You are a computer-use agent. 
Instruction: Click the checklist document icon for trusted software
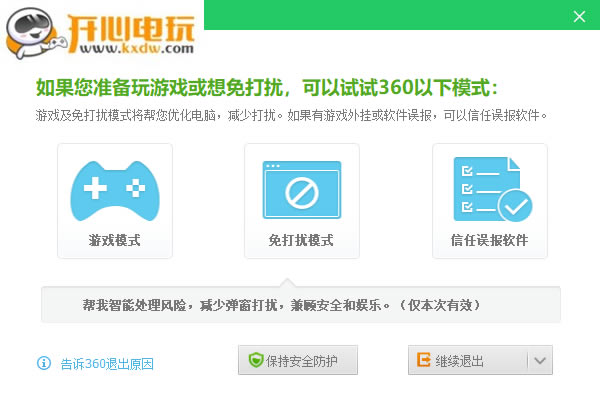pyautogui.click(x=483, y=185)
